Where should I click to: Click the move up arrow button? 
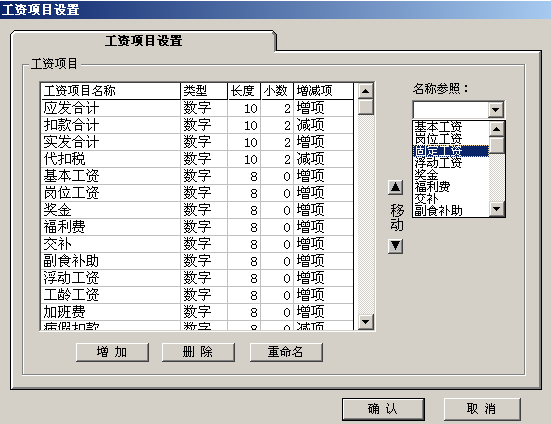[x=395, y=187]
